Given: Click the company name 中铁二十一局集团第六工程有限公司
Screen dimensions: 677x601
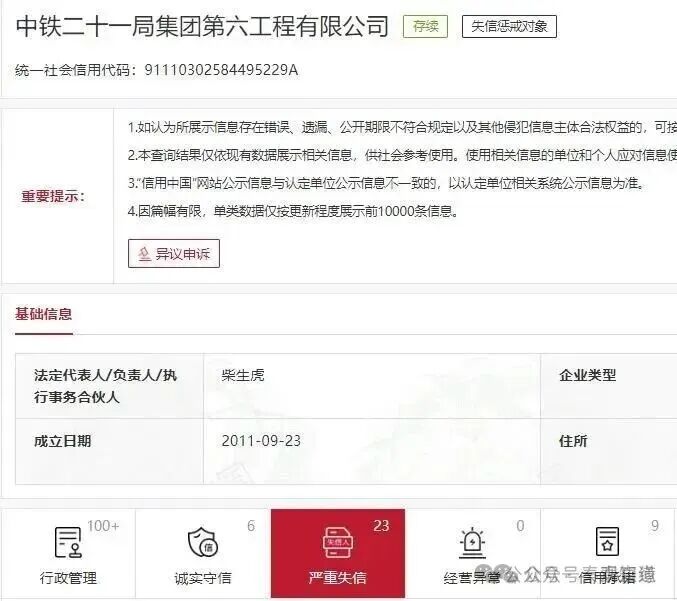Looking at the screenshot, I should 202,26.
